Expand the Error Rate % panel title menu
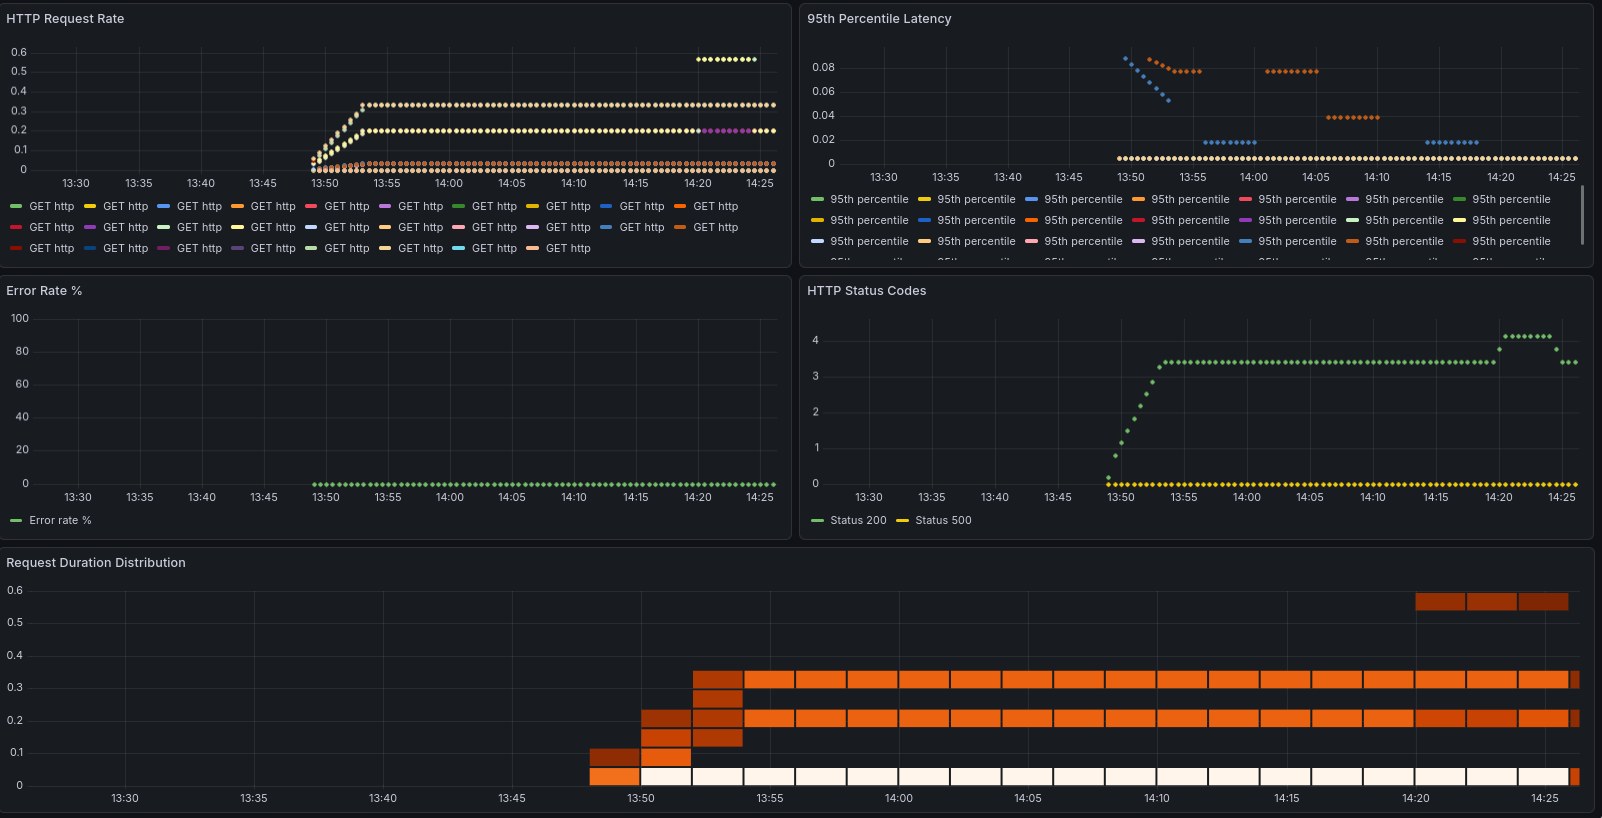The image size is (1602, 818). [44, 291]
